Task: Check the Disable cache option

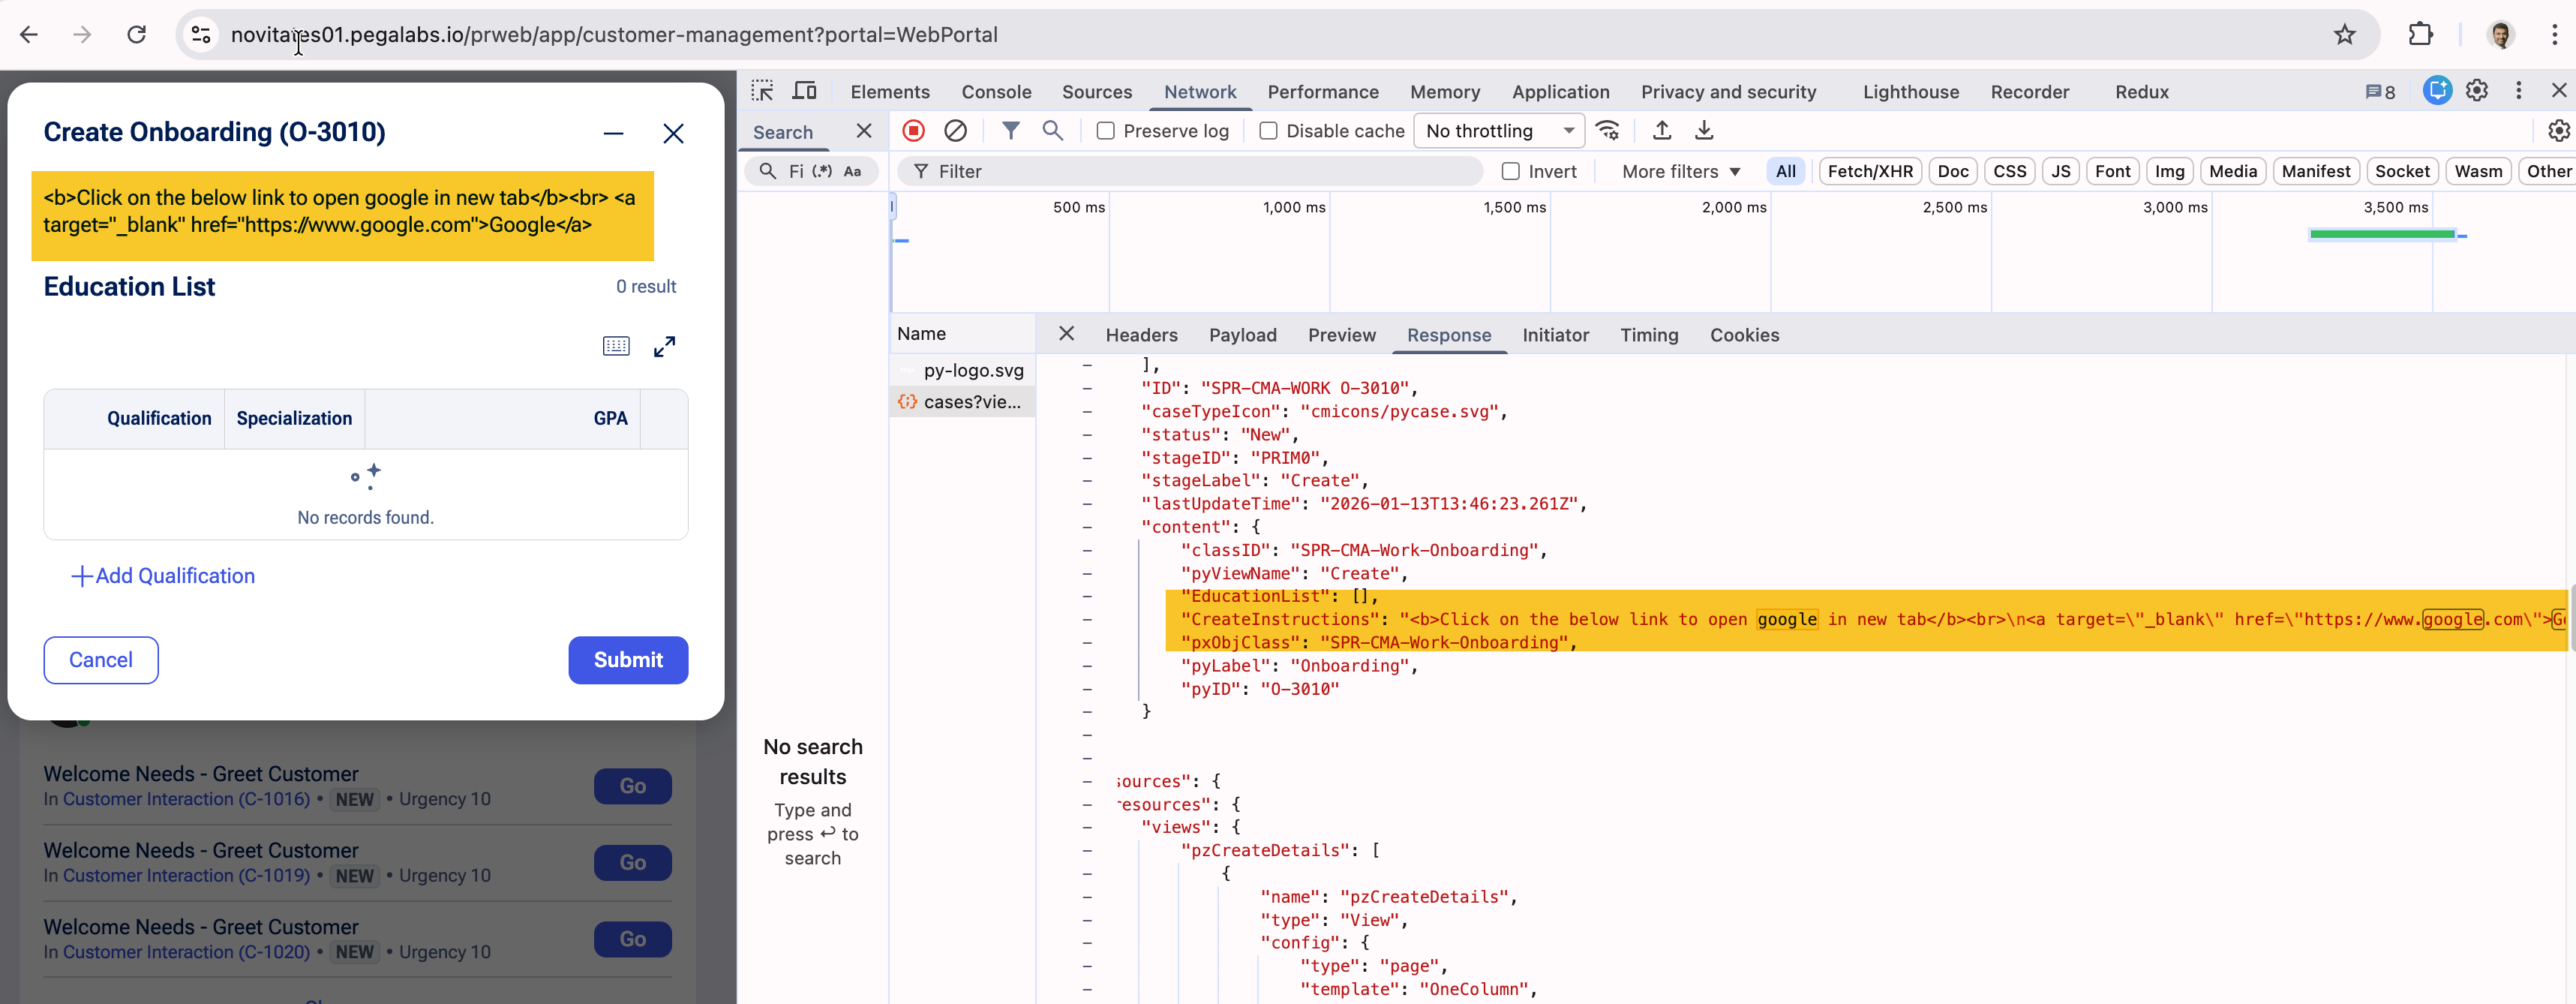Action: point(1268,131)
